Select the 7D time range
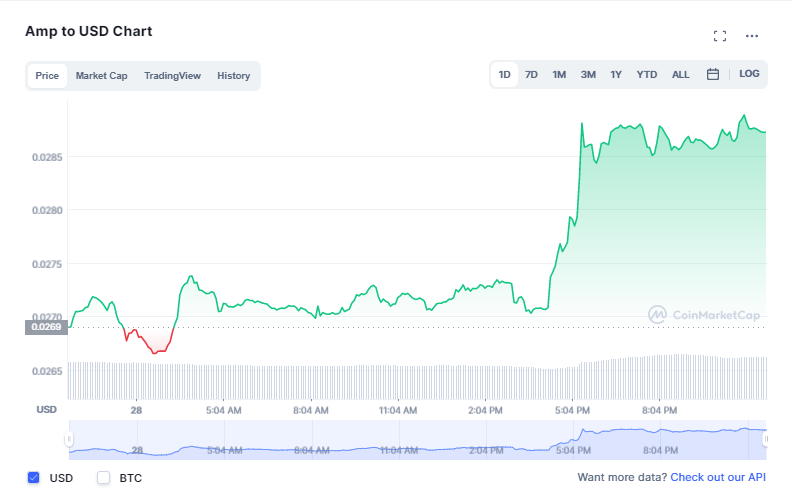 coord(531,75)
